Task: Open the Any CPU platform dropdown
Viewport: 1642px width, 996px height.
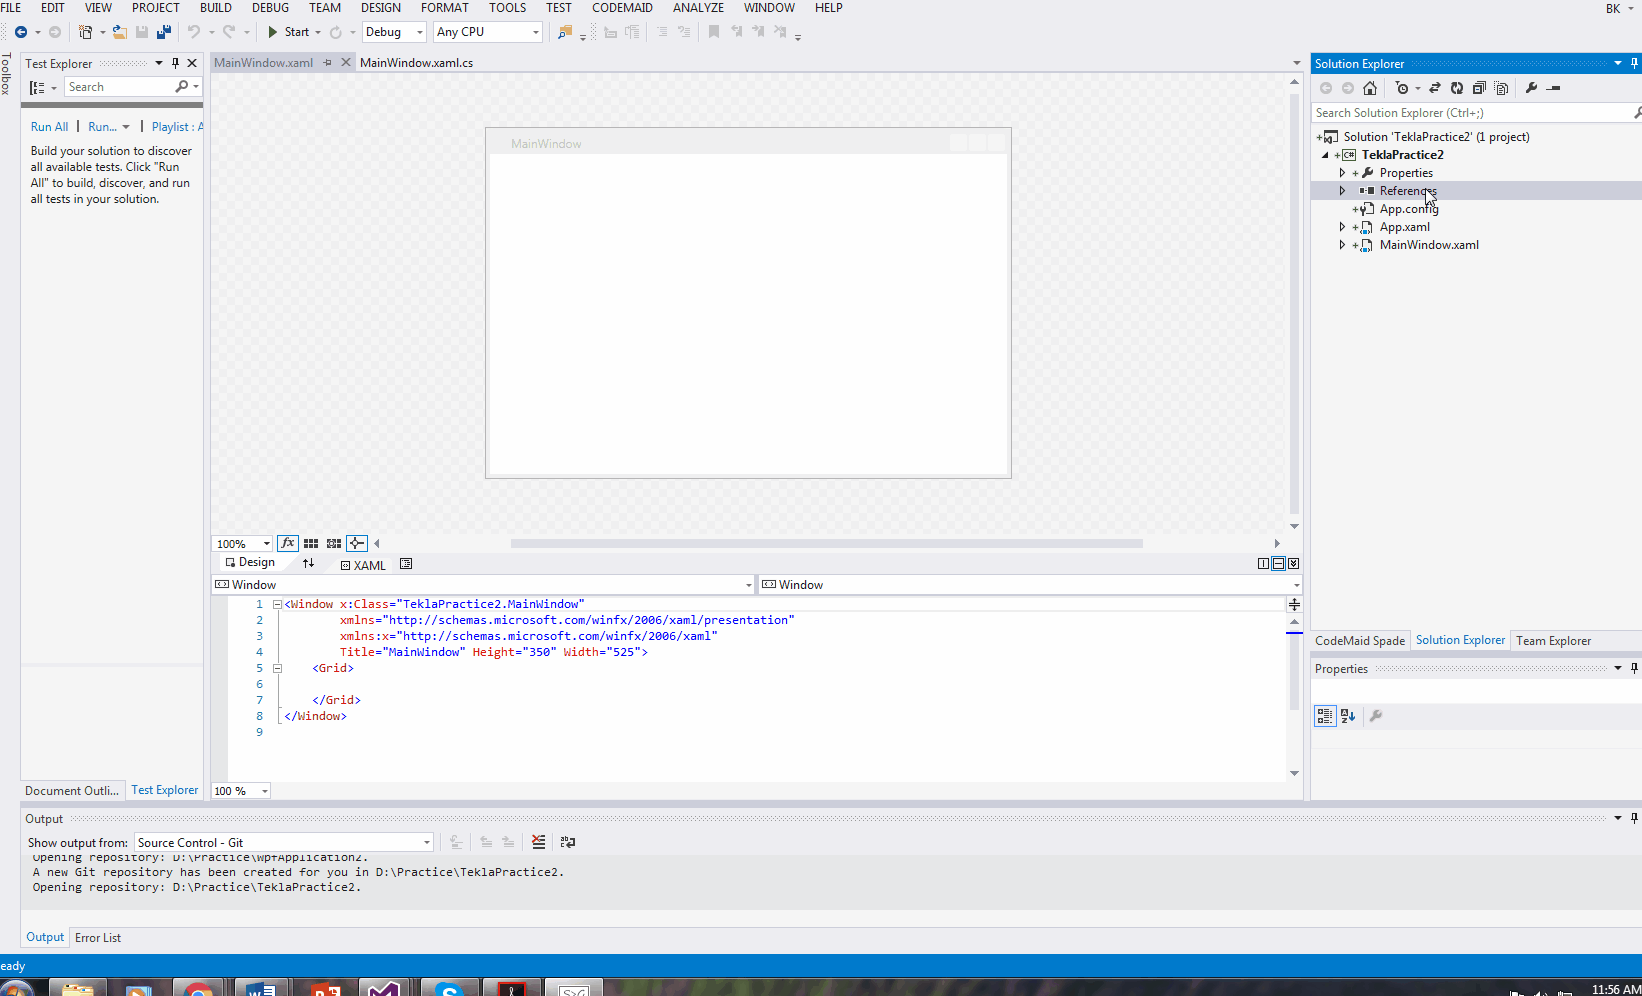Action: click(488, 32)
